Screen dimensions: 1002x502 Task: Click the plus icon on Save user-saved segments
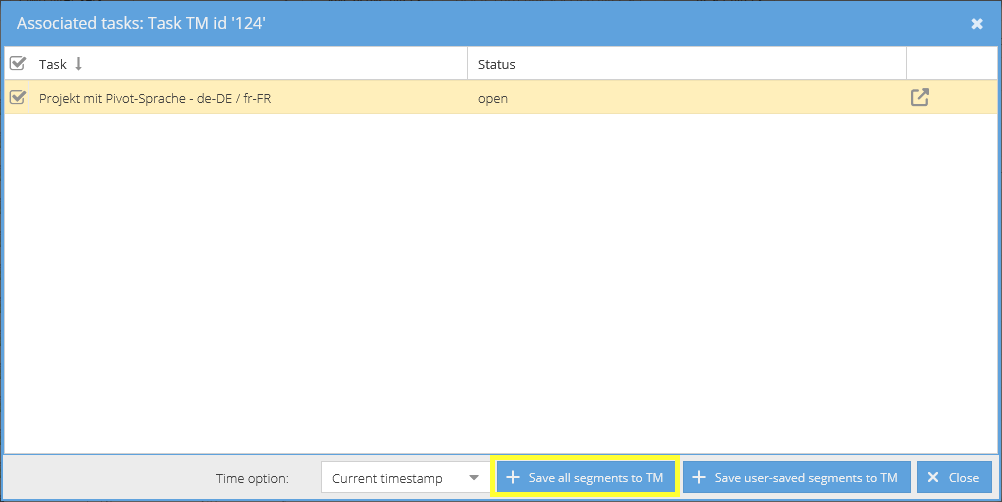[699, 478]
